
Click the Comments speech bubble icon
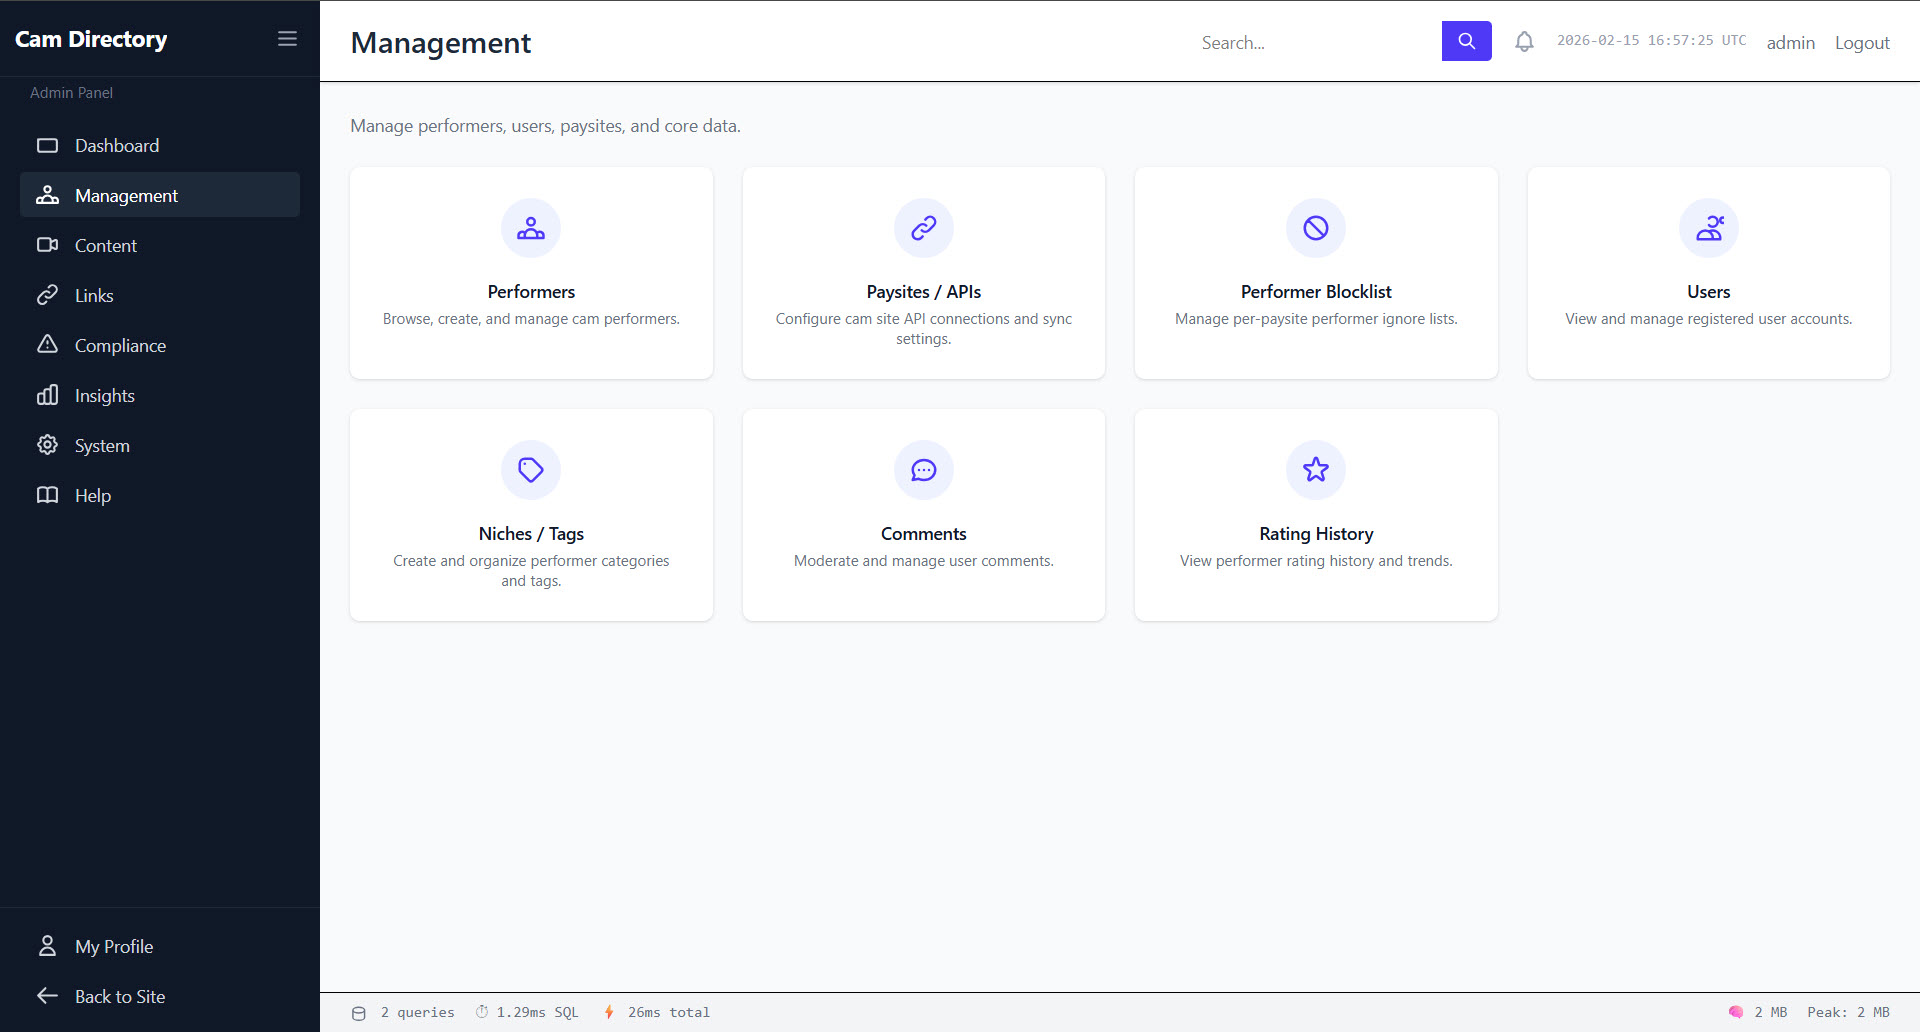[923, 470]
